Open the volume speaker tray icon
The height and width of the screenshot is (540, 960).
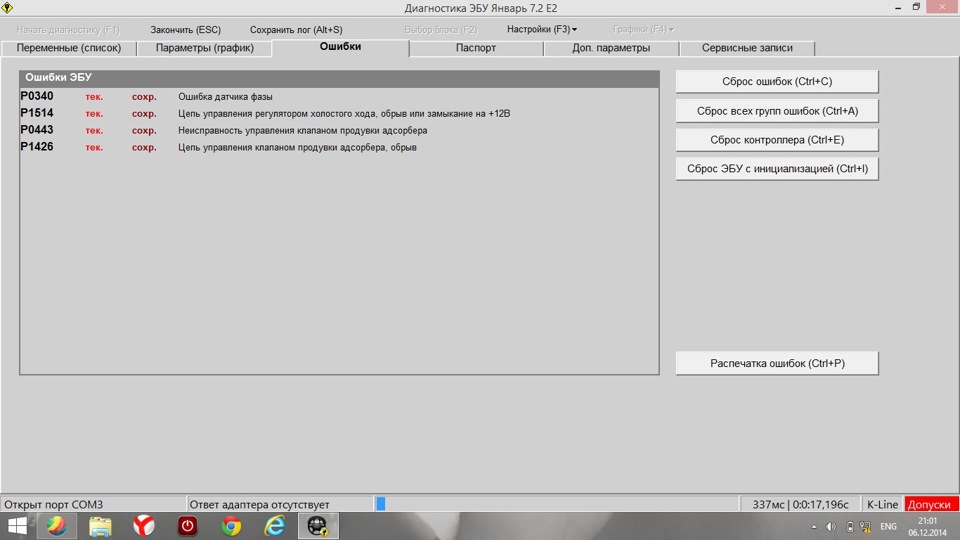(x=831, y=527)
